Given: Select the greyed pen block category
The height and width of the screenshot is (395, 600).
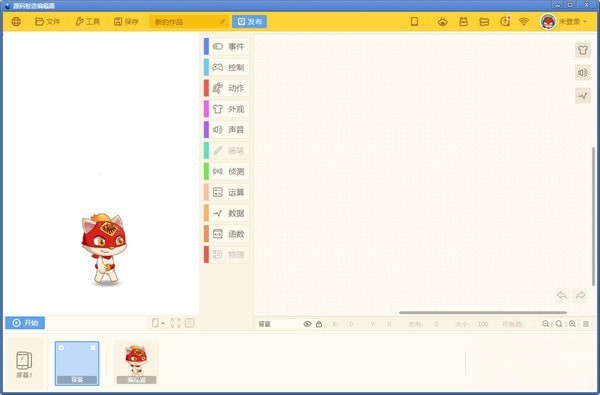Looking at the screenshot, I should [x=227, y=151].
